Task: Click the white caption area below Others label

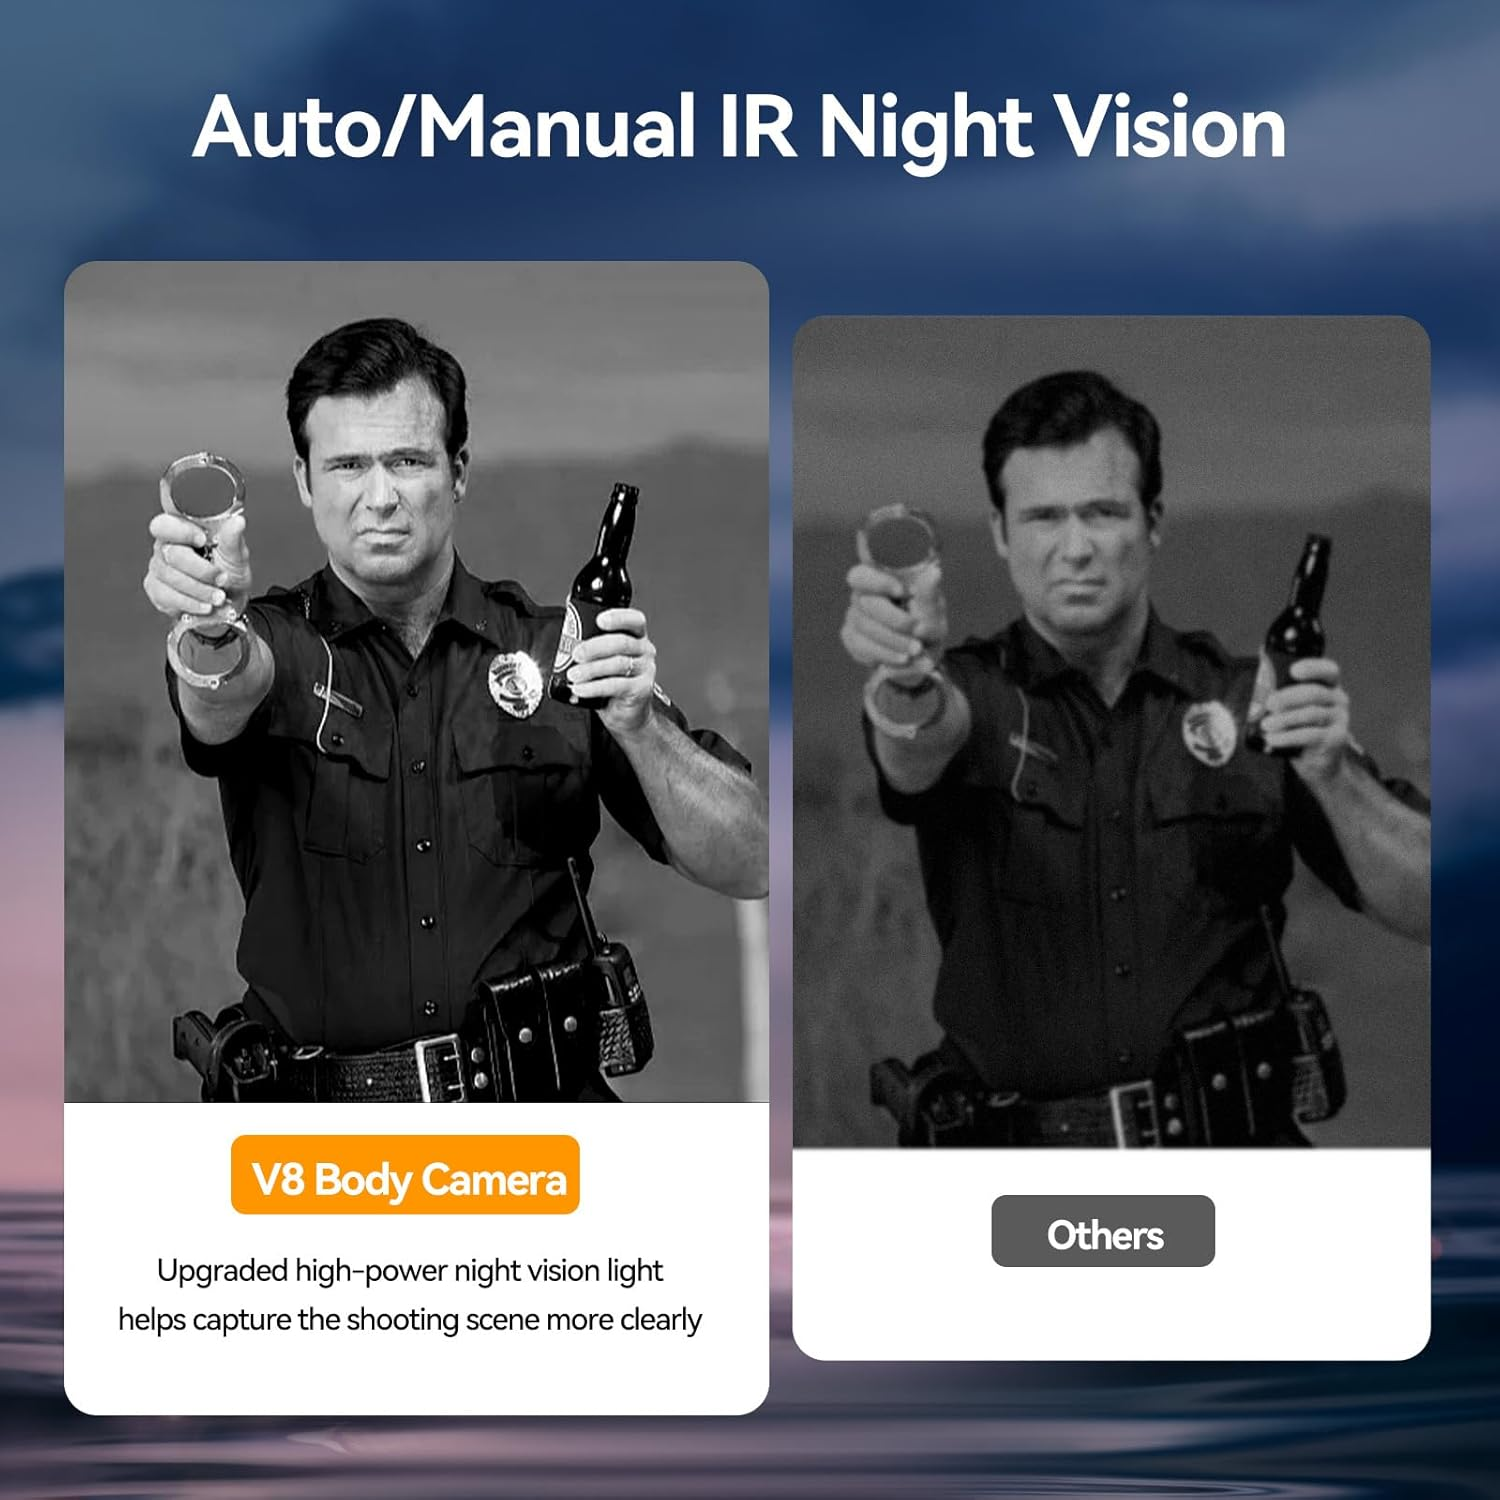Action: 1111,1312
